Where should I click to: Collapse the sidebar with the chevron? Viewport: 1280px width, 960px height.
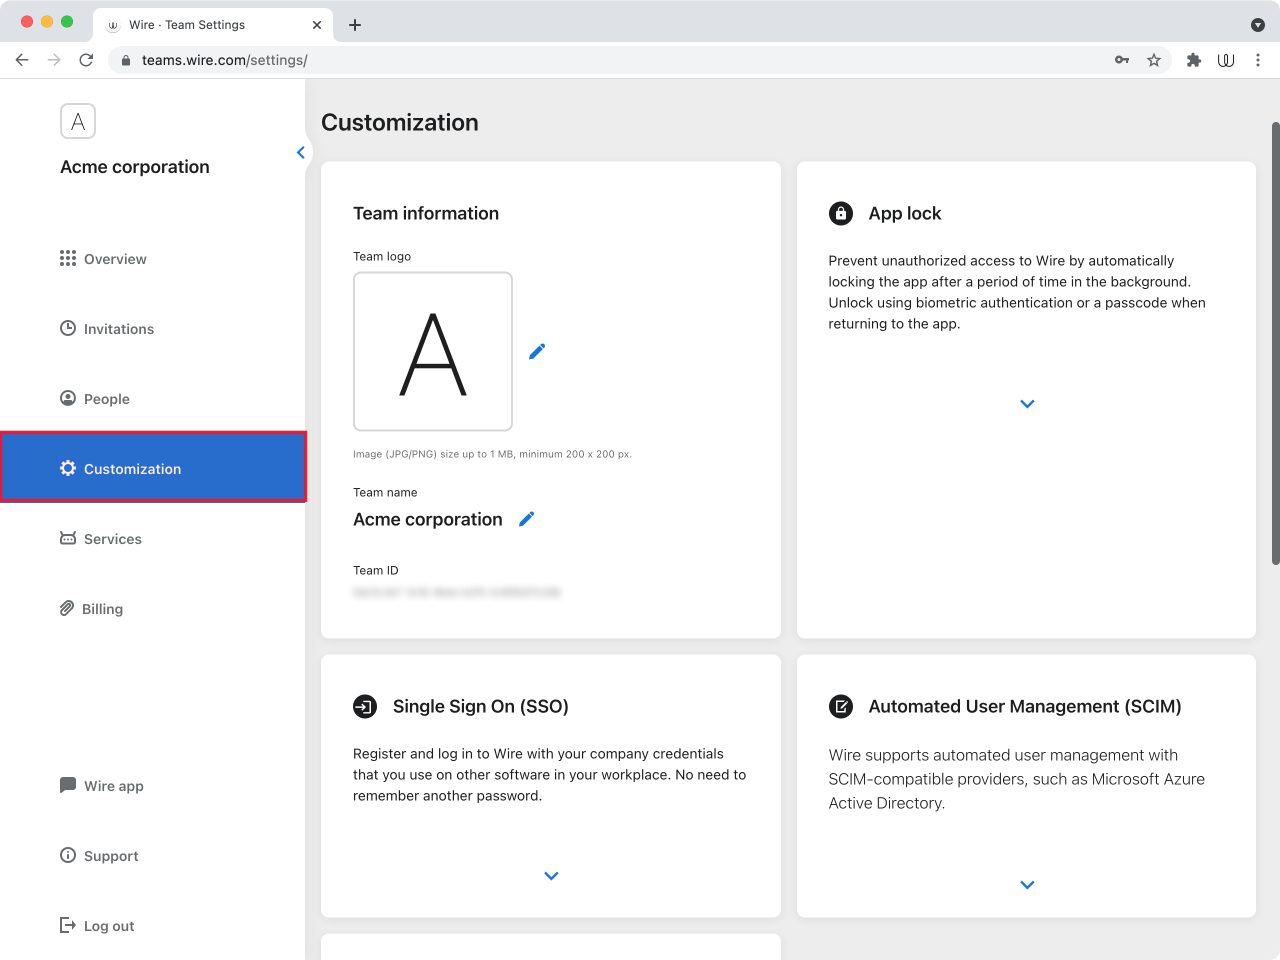[300, 153]
